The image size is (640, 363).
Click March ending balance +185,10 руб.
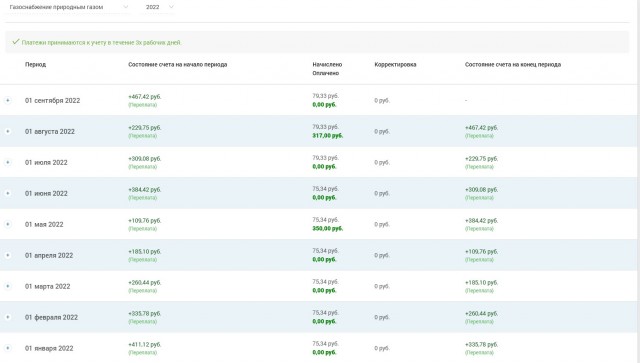click(x=481, y=283)
